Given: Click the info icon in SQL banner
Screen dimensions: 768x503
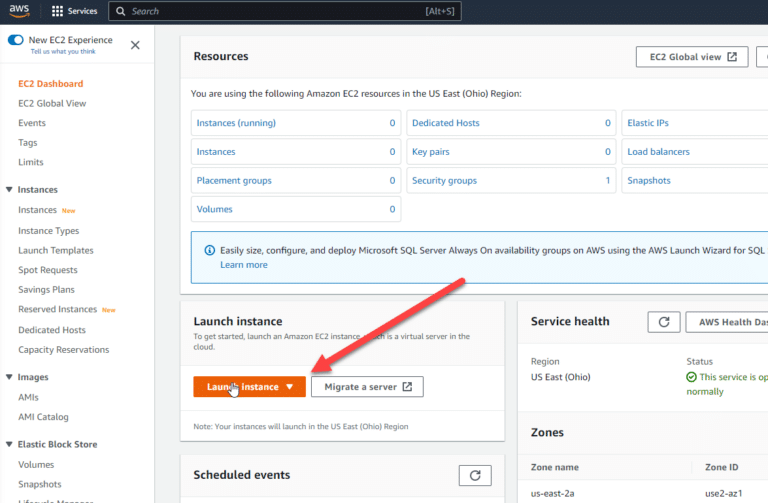Looking at the screenshot, I should (209, 251).
